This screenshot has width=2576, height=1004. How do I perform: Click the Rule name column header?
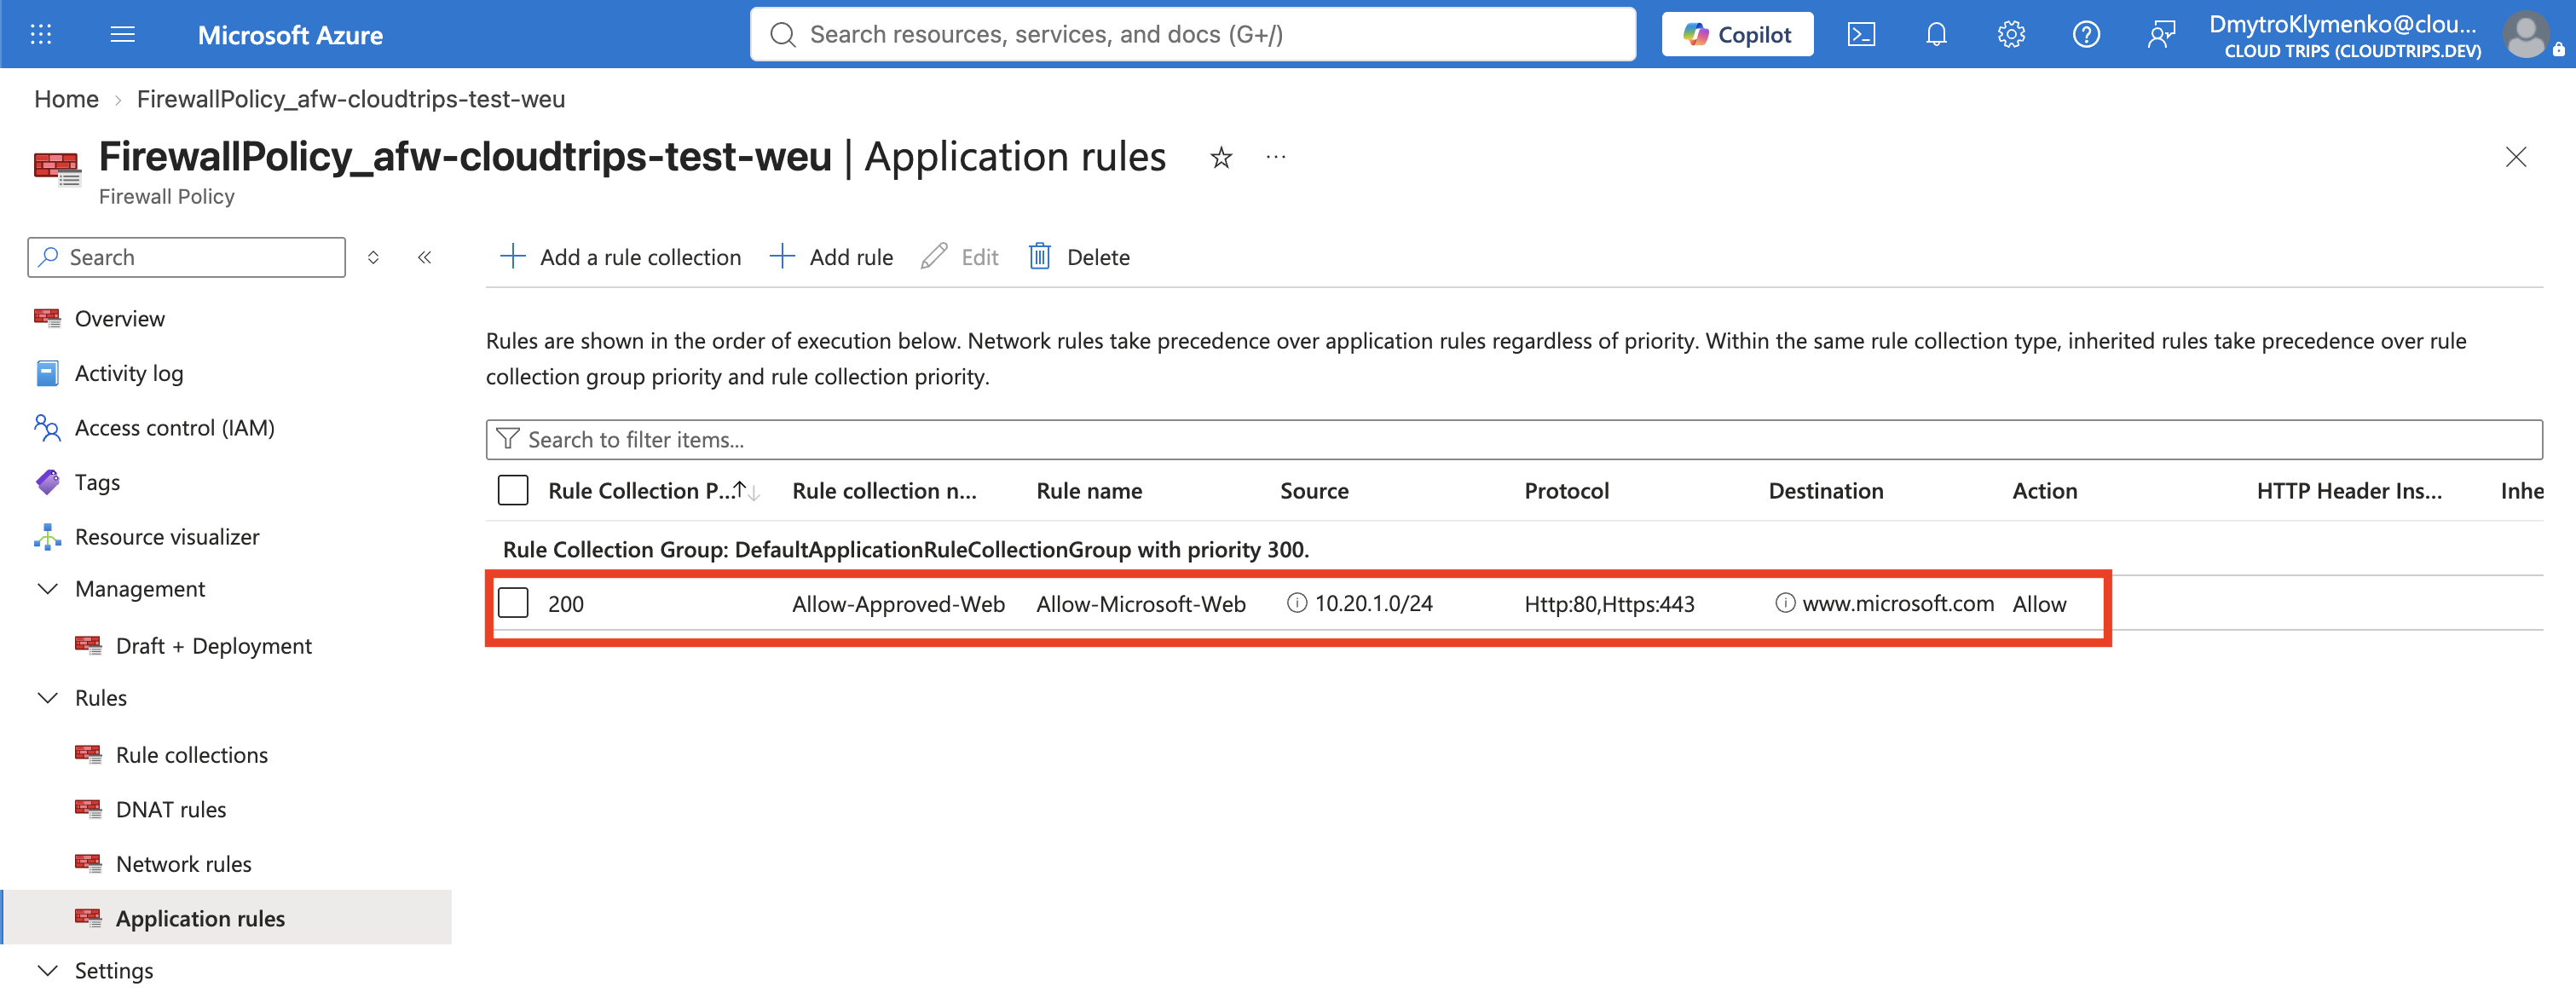(1089, 491)
